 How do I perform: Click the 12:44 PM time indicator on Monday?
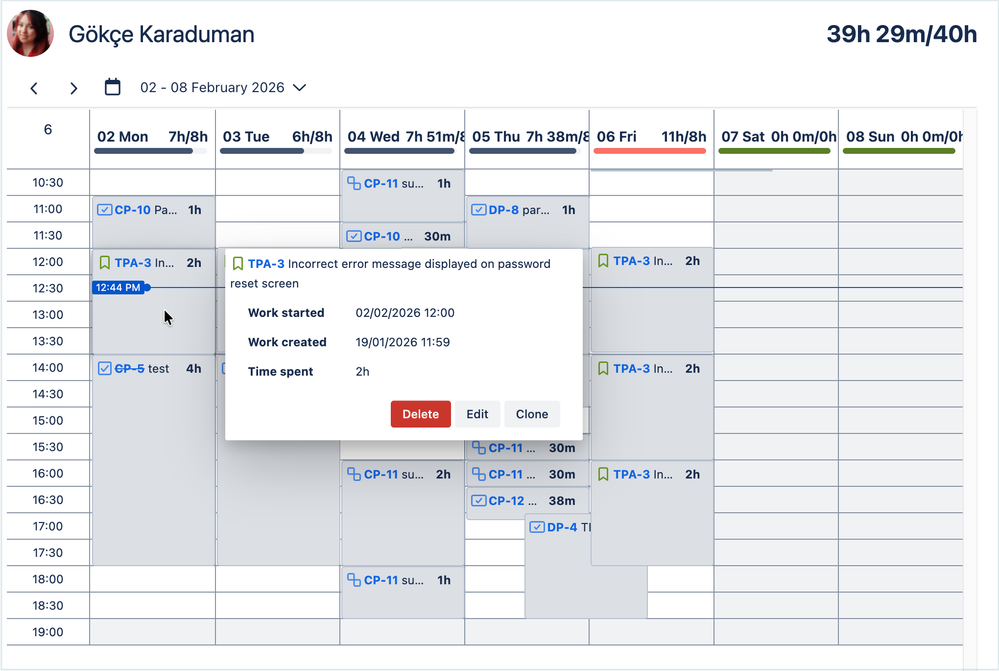click(x=117, y=287)
